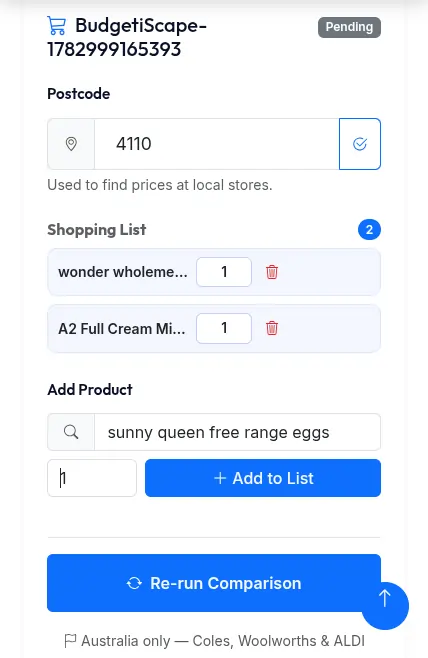
Task: Click the magnifier icon in Add Product
Action: tap(71, 432)
